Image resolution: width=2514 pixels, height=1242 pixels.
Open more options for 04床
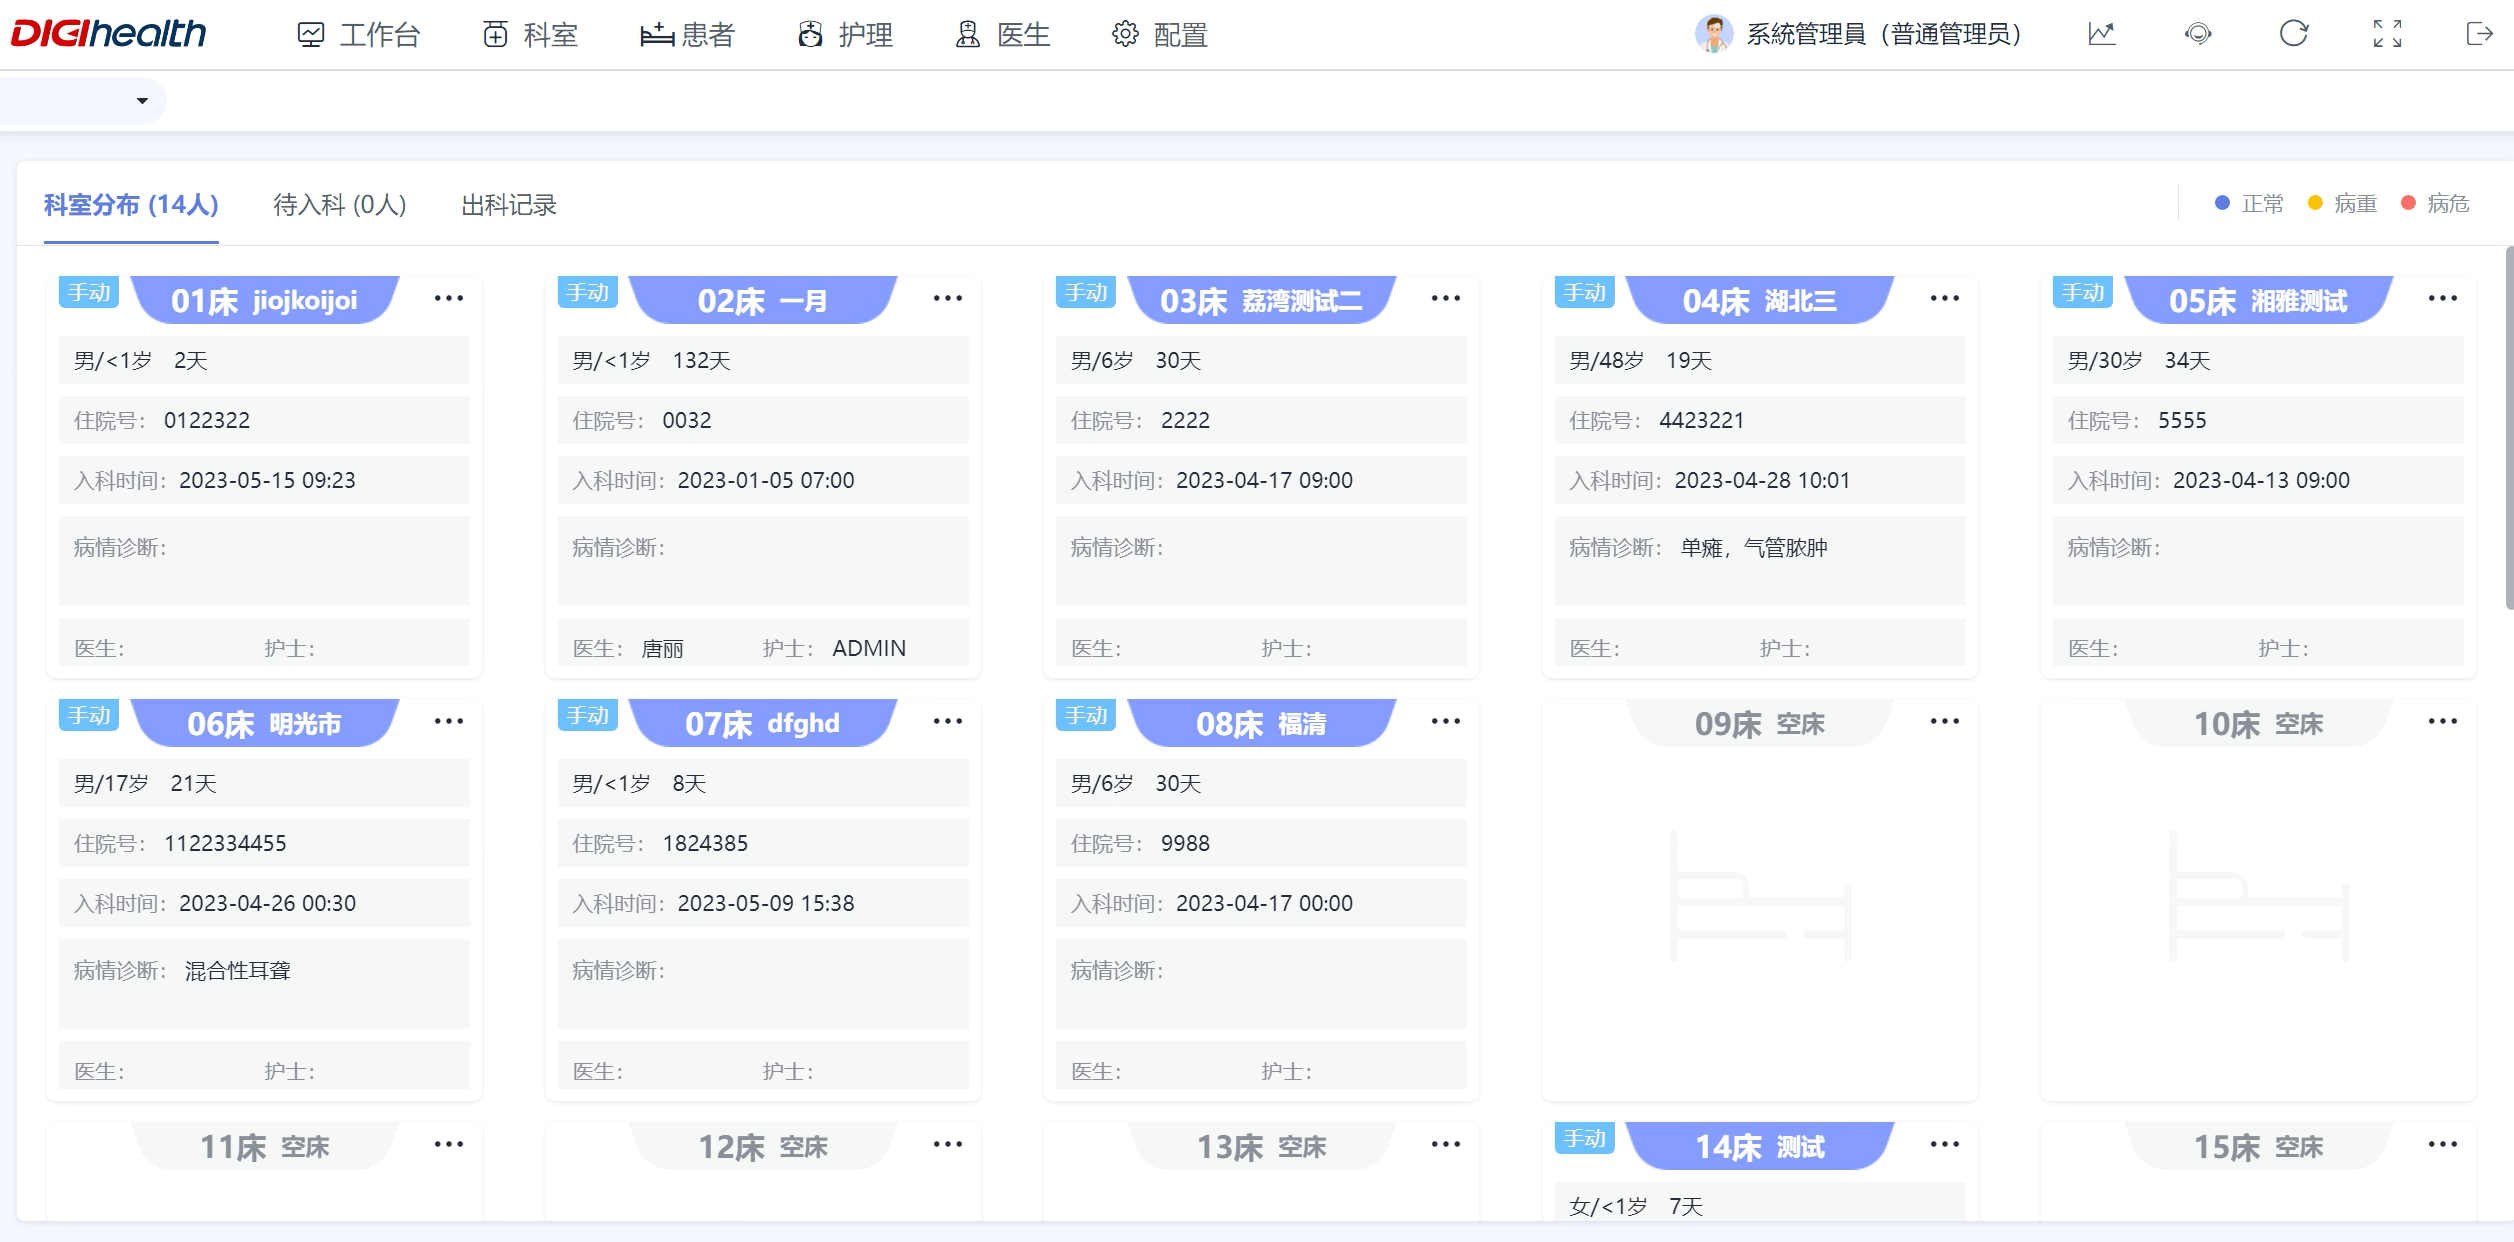[x=1945, y=298]
